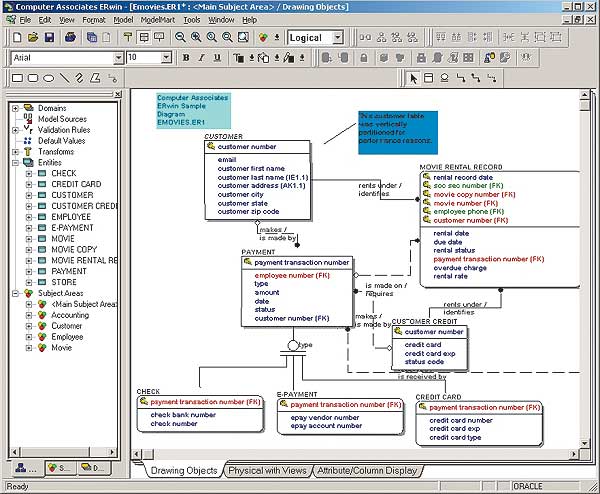600x494 pixels.
Task: Expand the CUSTOMER entity node
Action: (29, 195)
